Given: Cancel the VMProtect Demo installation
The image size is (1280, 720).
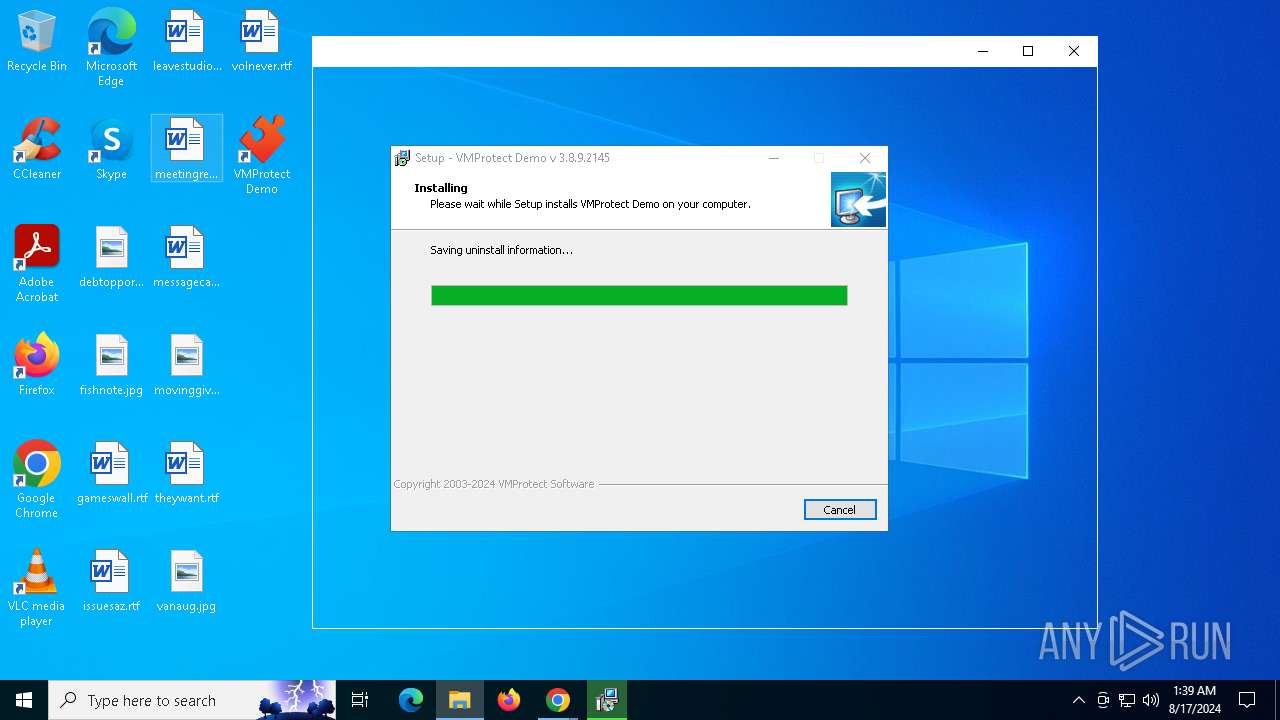Looking at the screenshot, I should [x=839, y=510].
